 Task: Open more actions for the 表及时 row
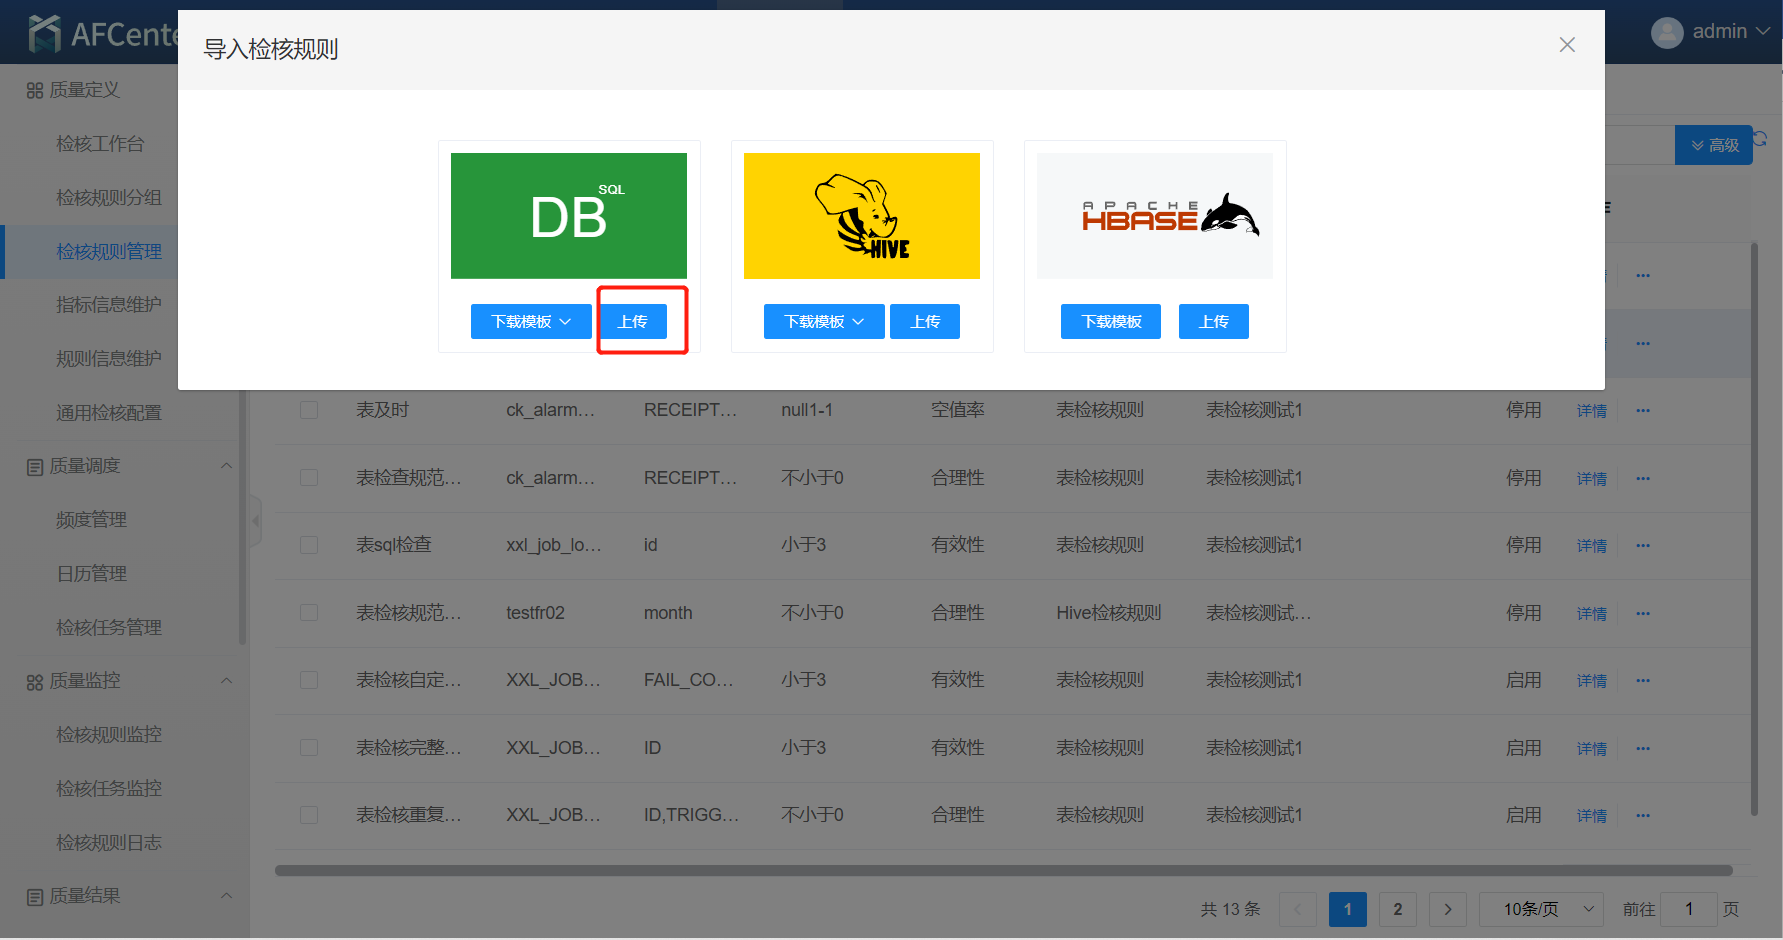coord(1643,410)
